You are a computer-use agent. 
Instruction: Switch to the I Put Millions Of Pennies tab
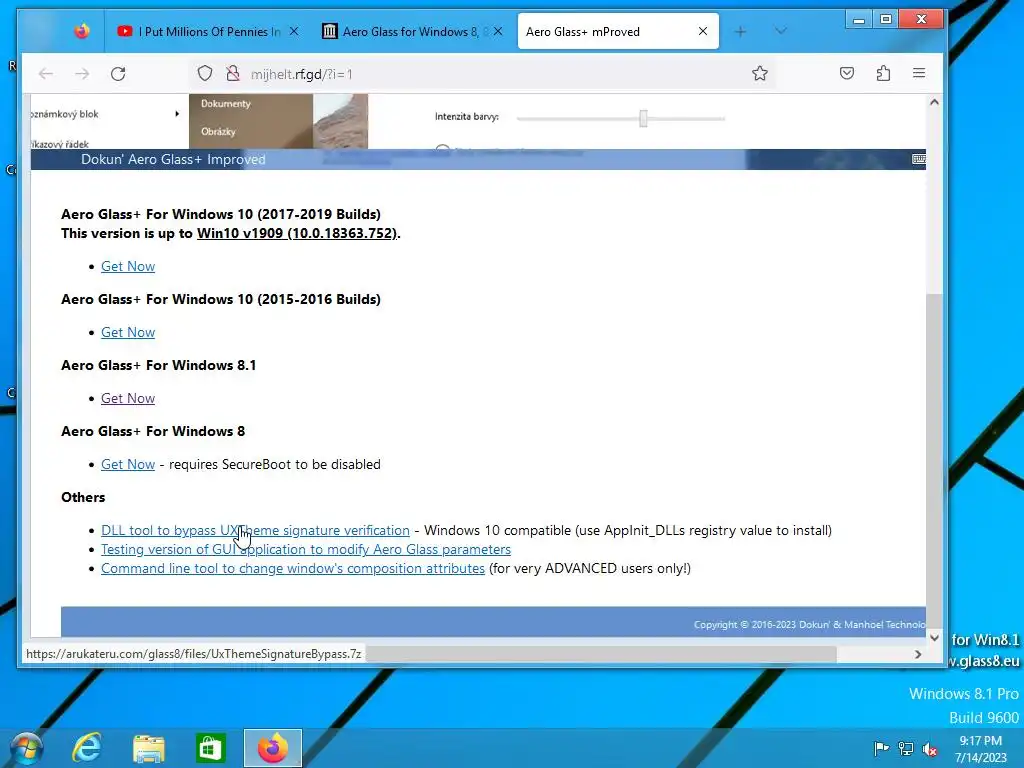tap(206, 31)
